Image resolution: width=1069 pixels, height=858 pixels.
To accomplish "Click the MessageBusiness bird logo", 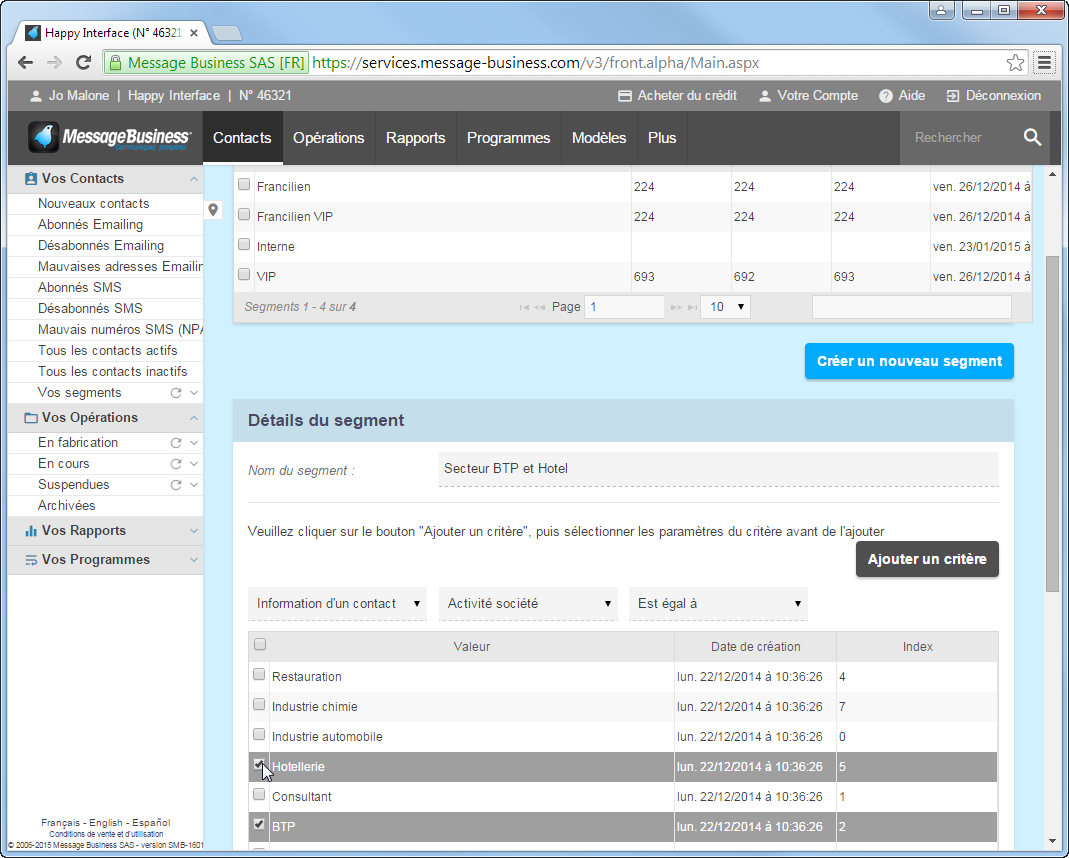I will pyautogui.click(x=43, y=138).
